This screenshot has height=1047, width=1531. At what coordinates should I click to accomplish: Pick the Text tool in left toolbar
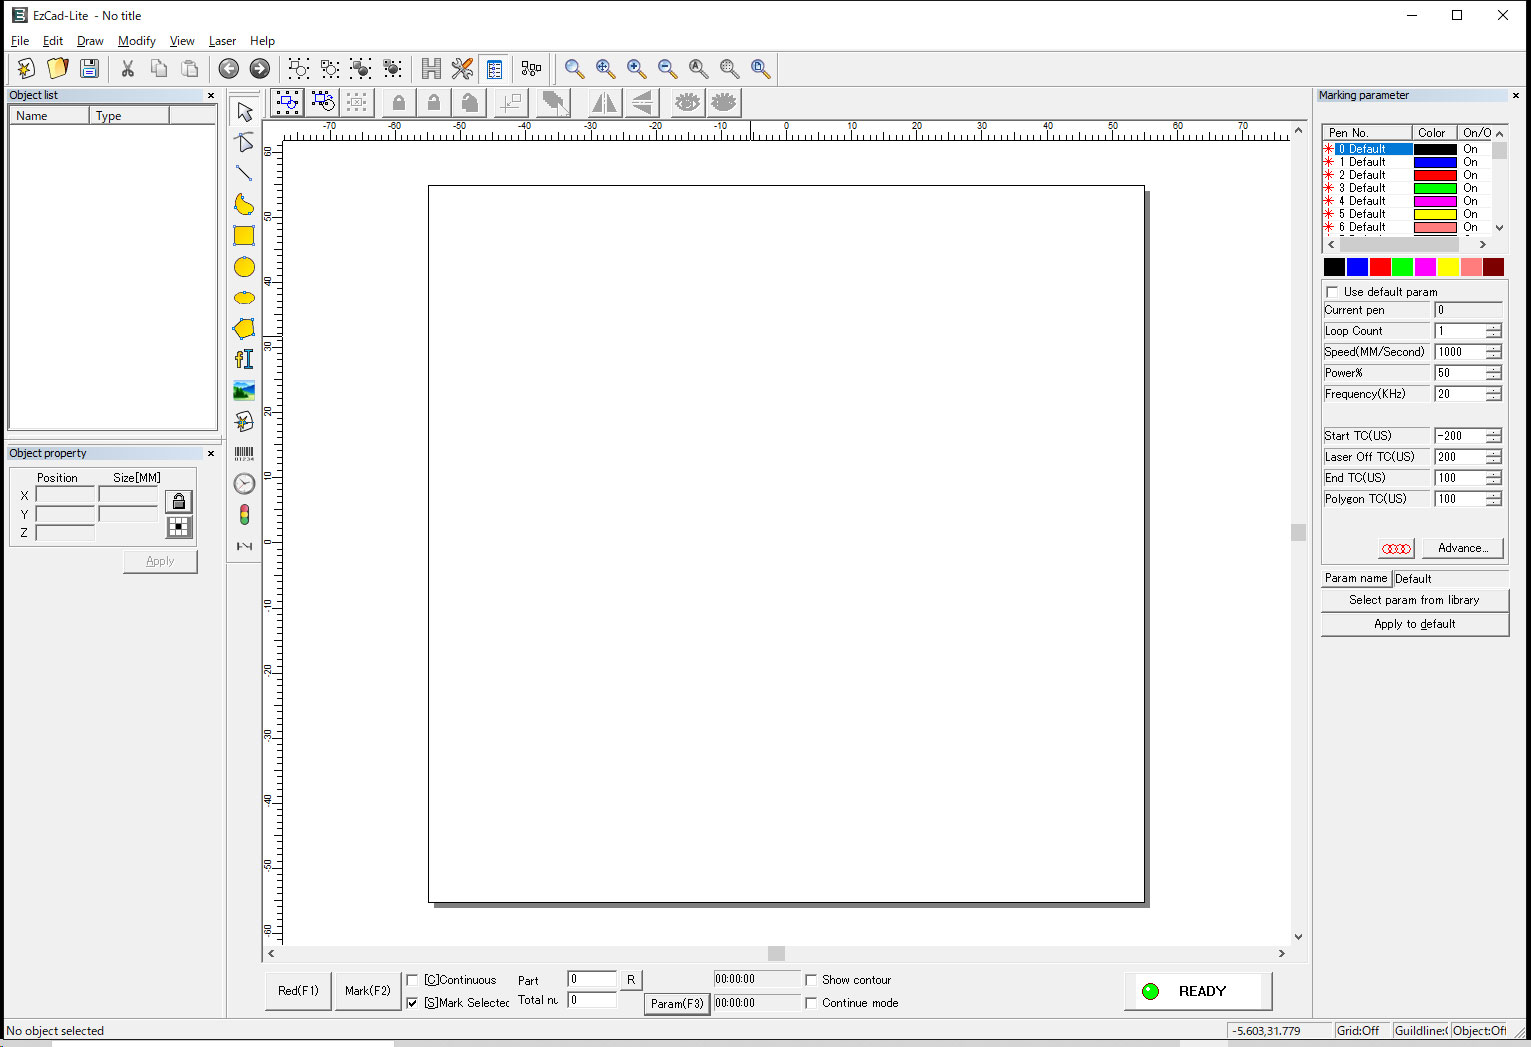click(x=244, y=359)
